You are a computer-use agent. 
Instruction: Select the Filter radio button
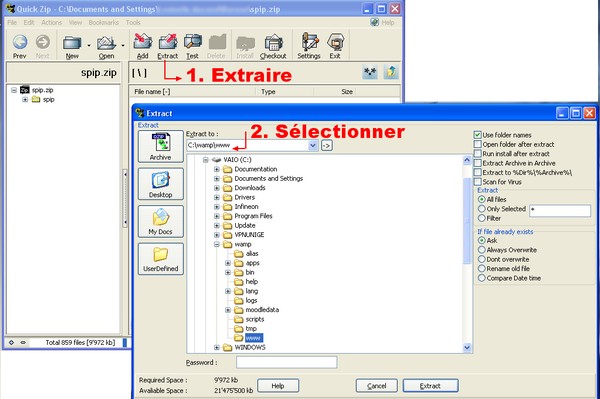point(482,218)
